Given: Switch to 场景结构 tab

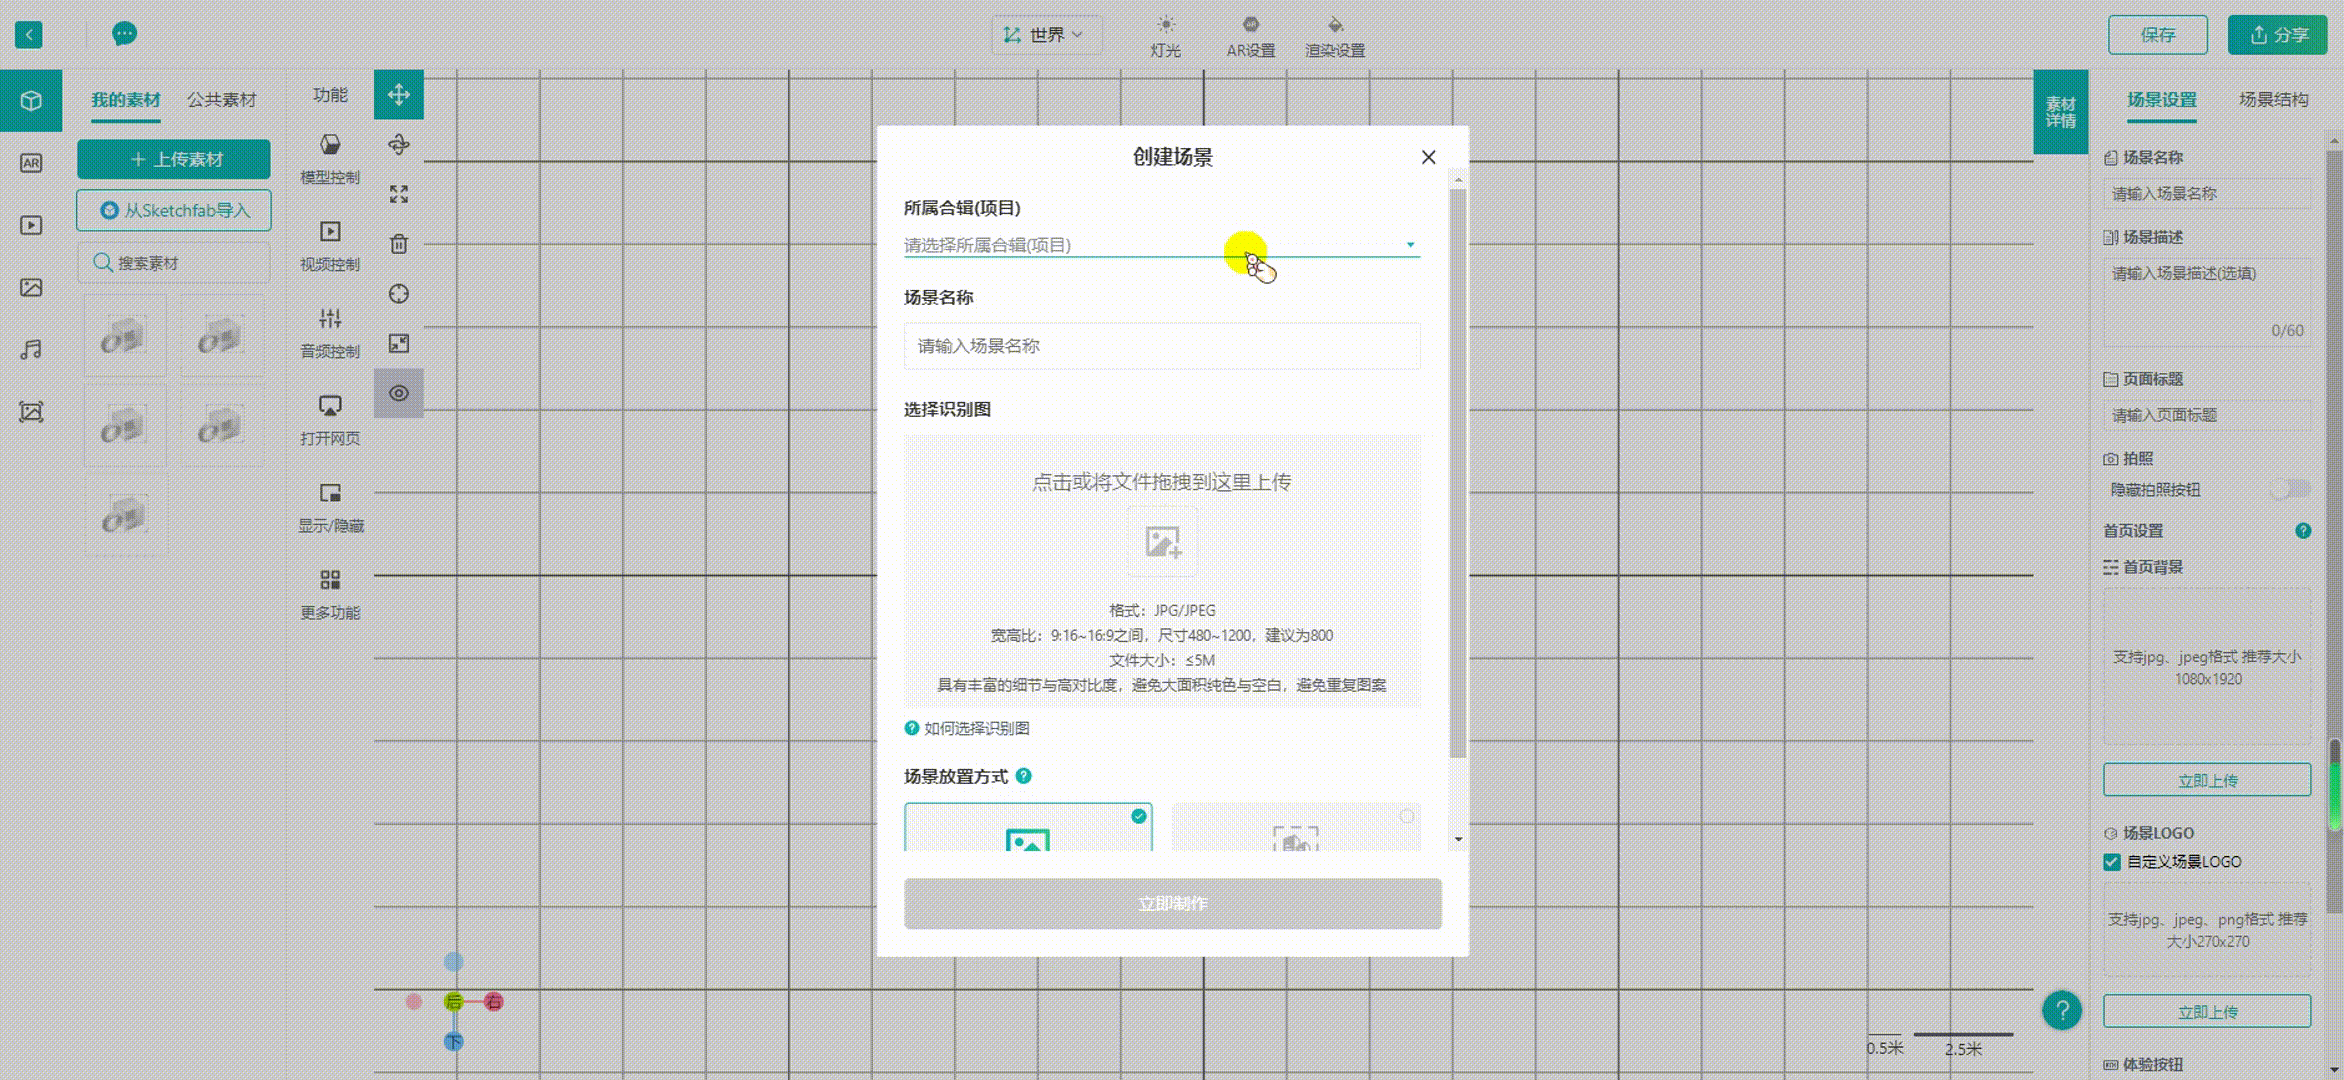Looking at the screenshot, I should pyautogui.click(x=2273, y=100).
